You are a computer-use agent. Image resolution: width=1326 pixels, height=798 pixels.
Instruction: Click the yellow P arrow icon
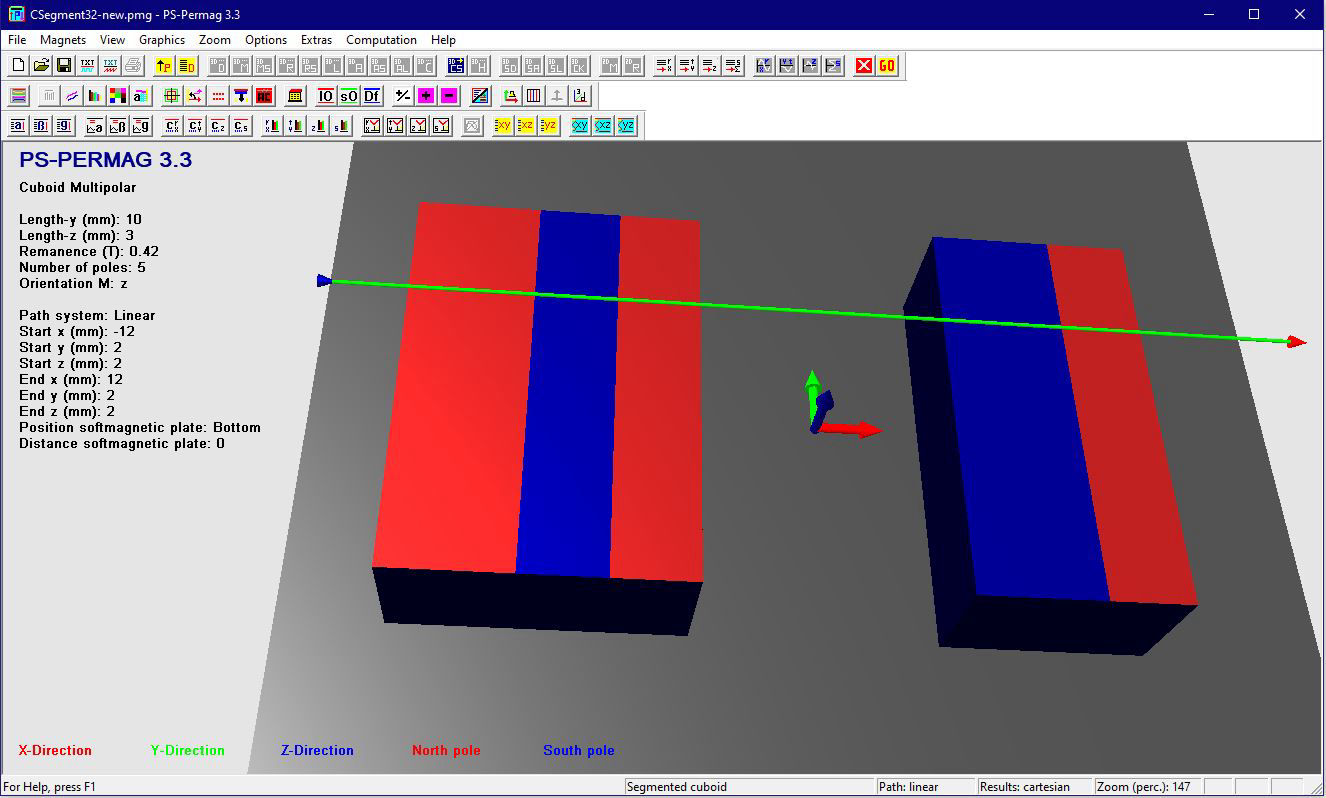point(164,66)
